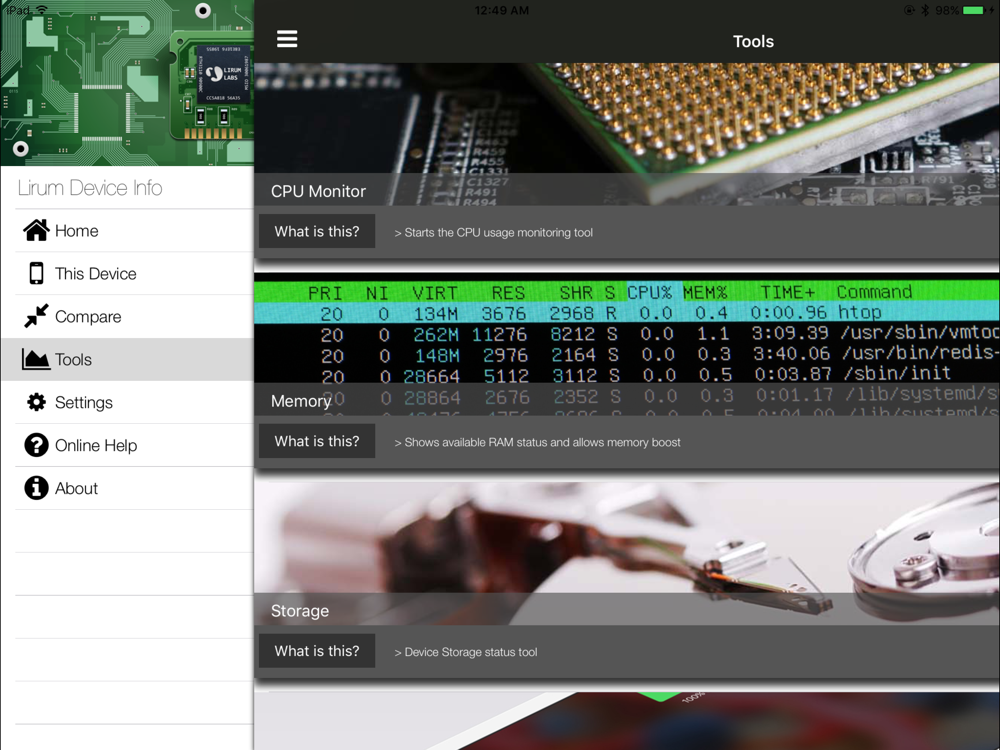Click 'What is this?' under Storage
Viewport: 1000px width, 750px height.
click(317, 651)
